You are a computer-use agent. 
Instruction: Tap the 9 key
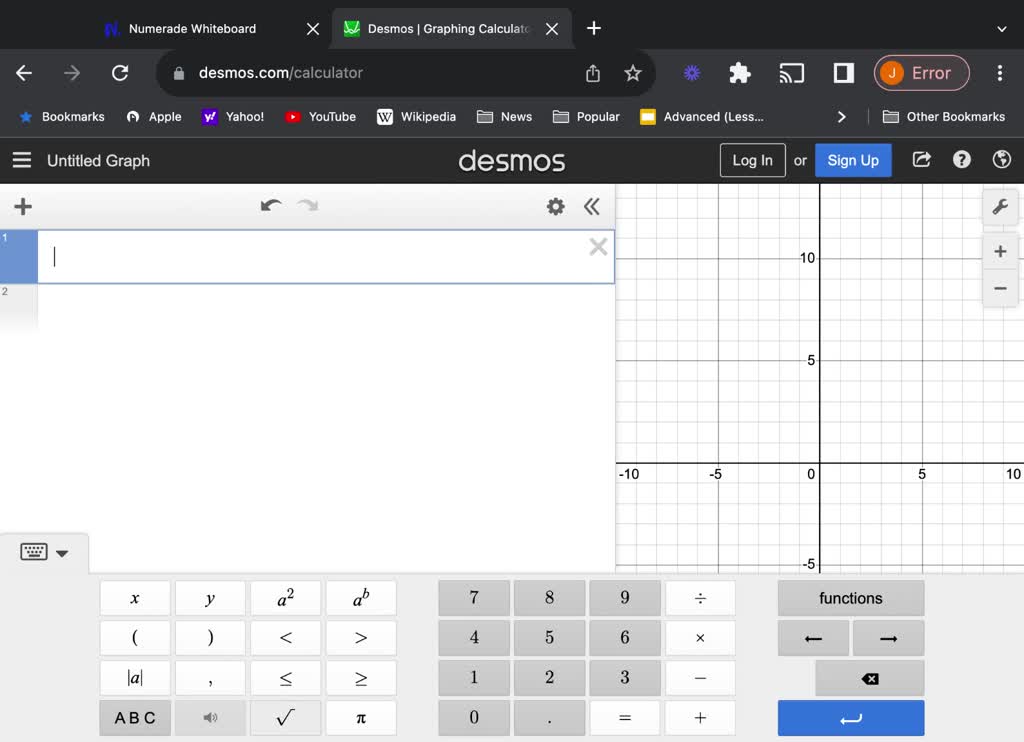(624, 598)
